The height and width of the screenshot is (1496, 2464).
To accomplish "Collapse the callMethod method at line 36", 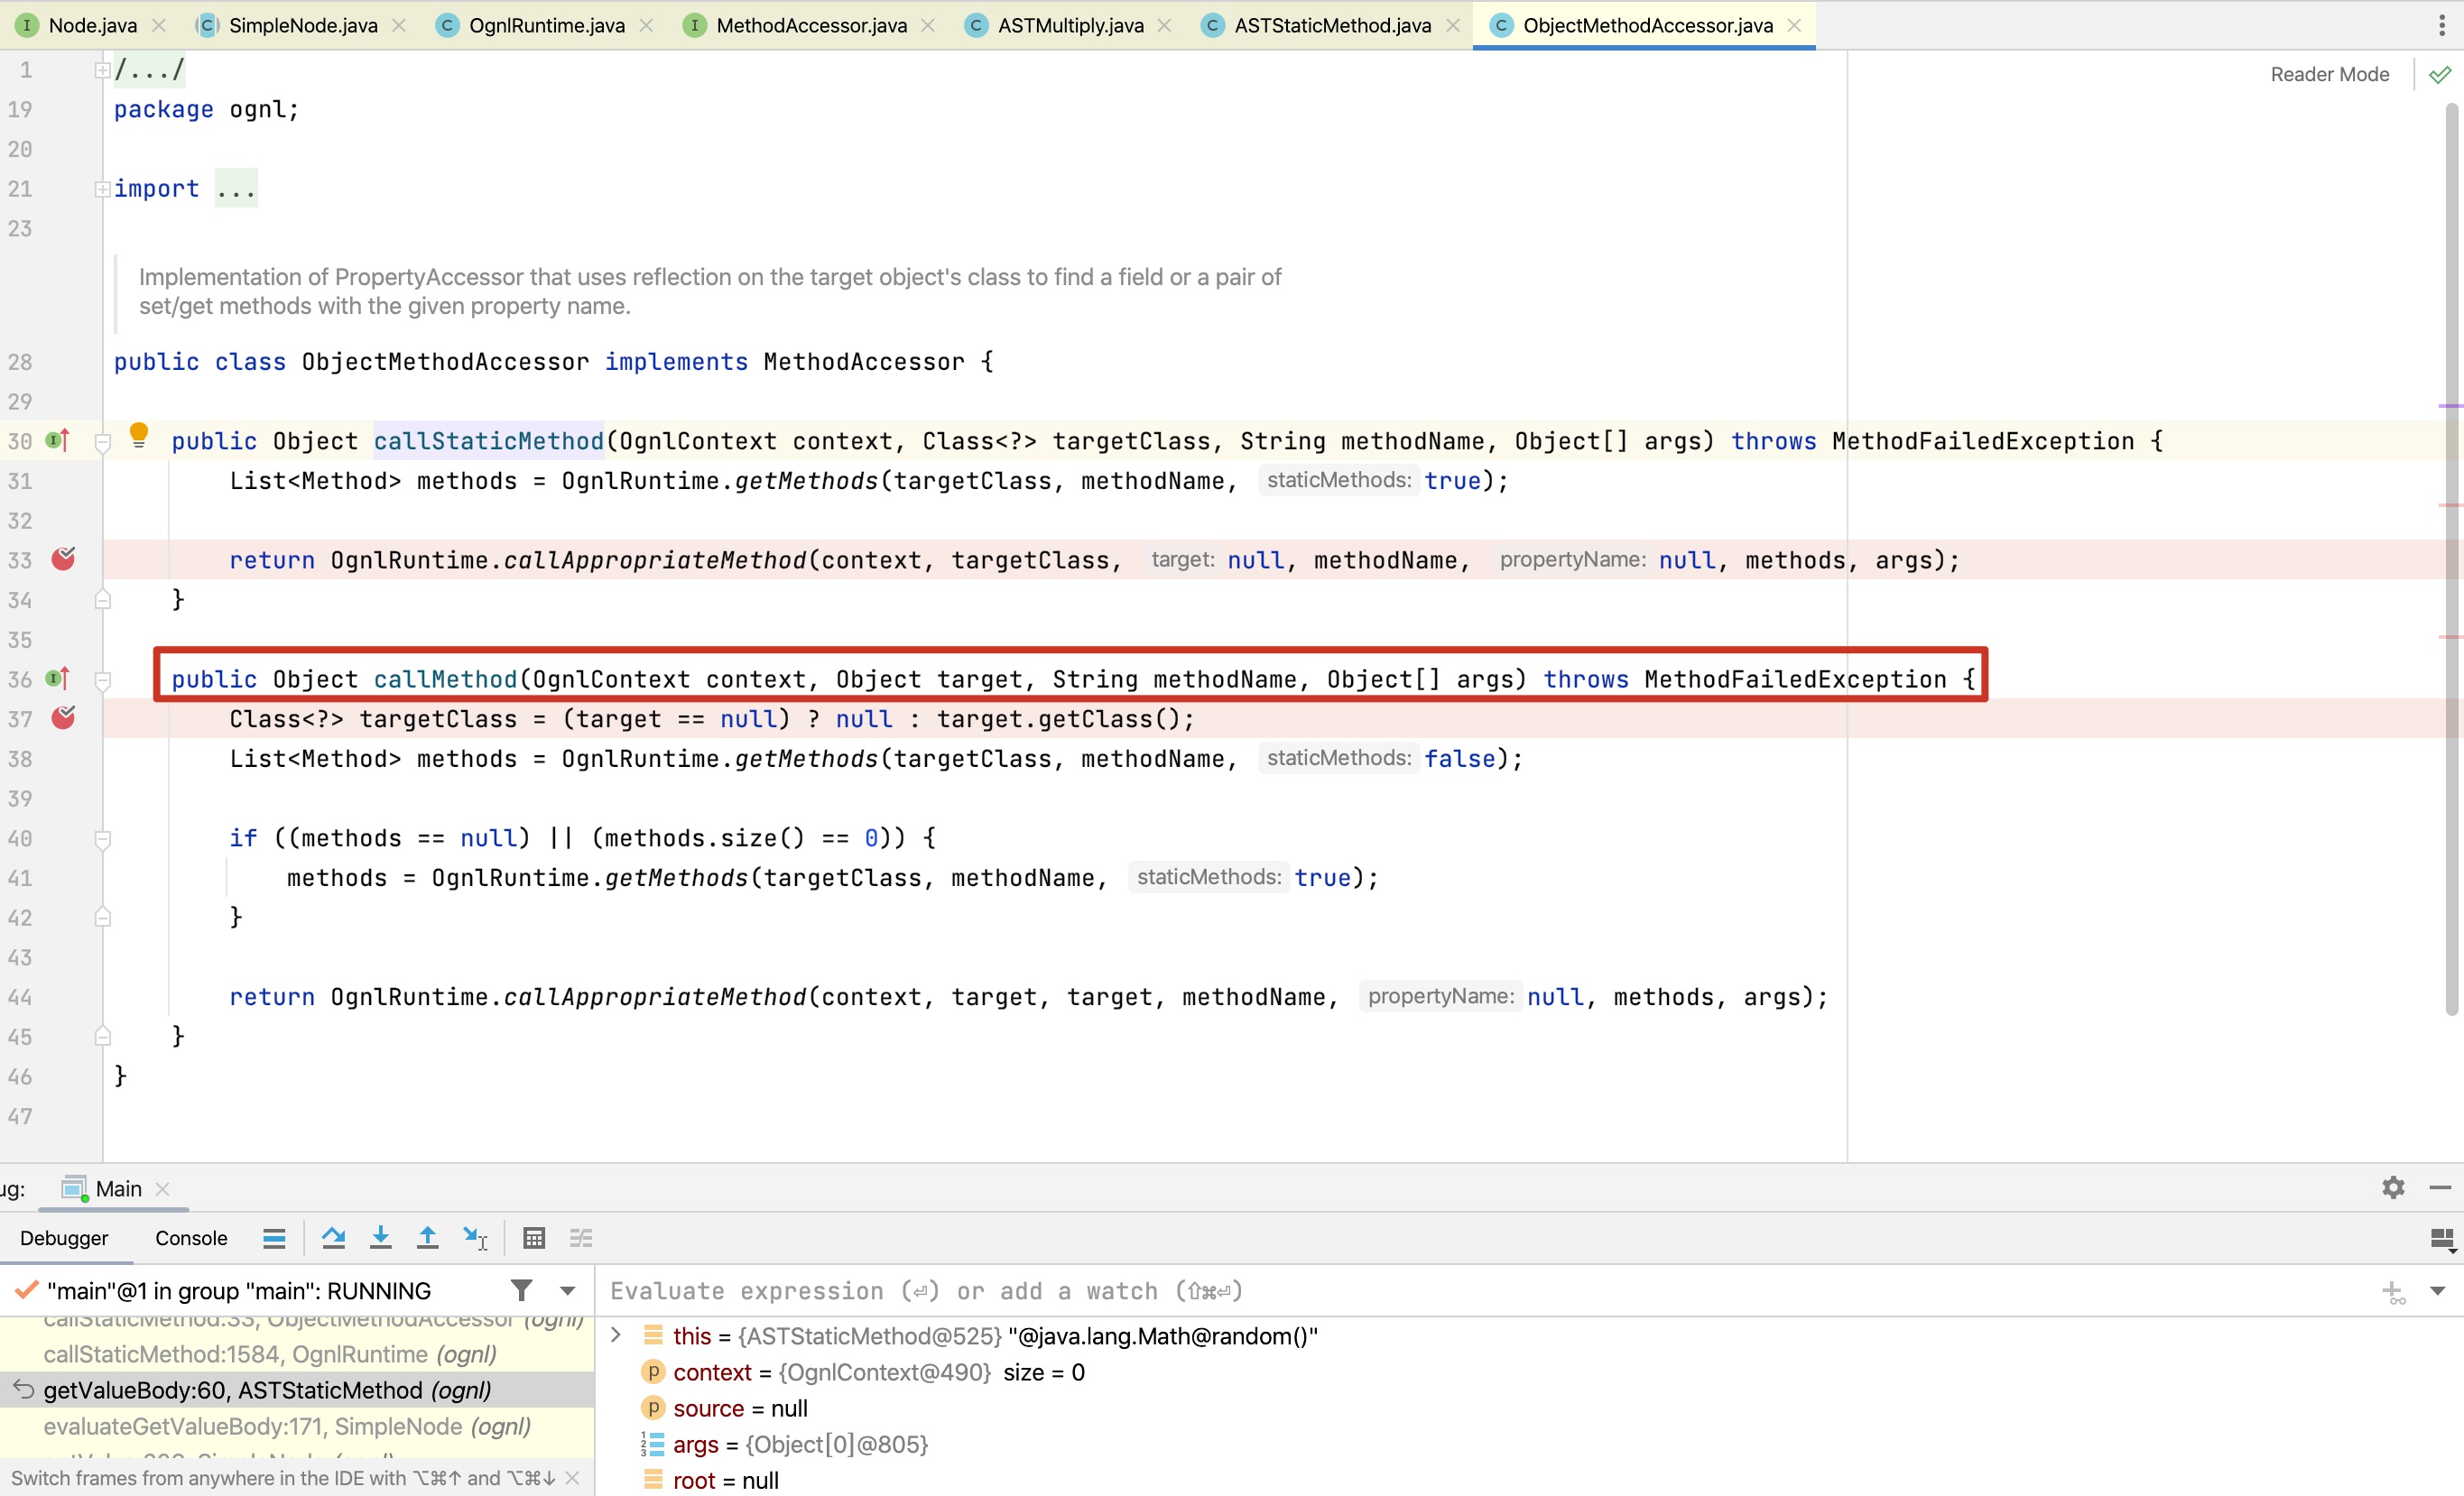I will (102, 680).
